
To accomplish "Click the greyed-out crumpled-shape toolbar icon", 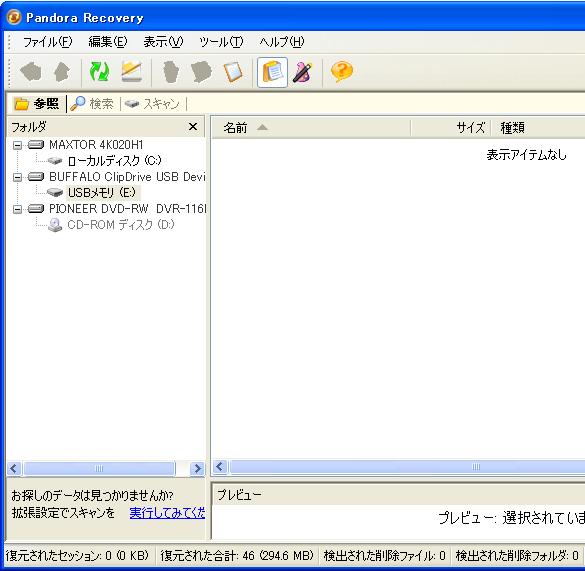I will (x=201, y=72).
